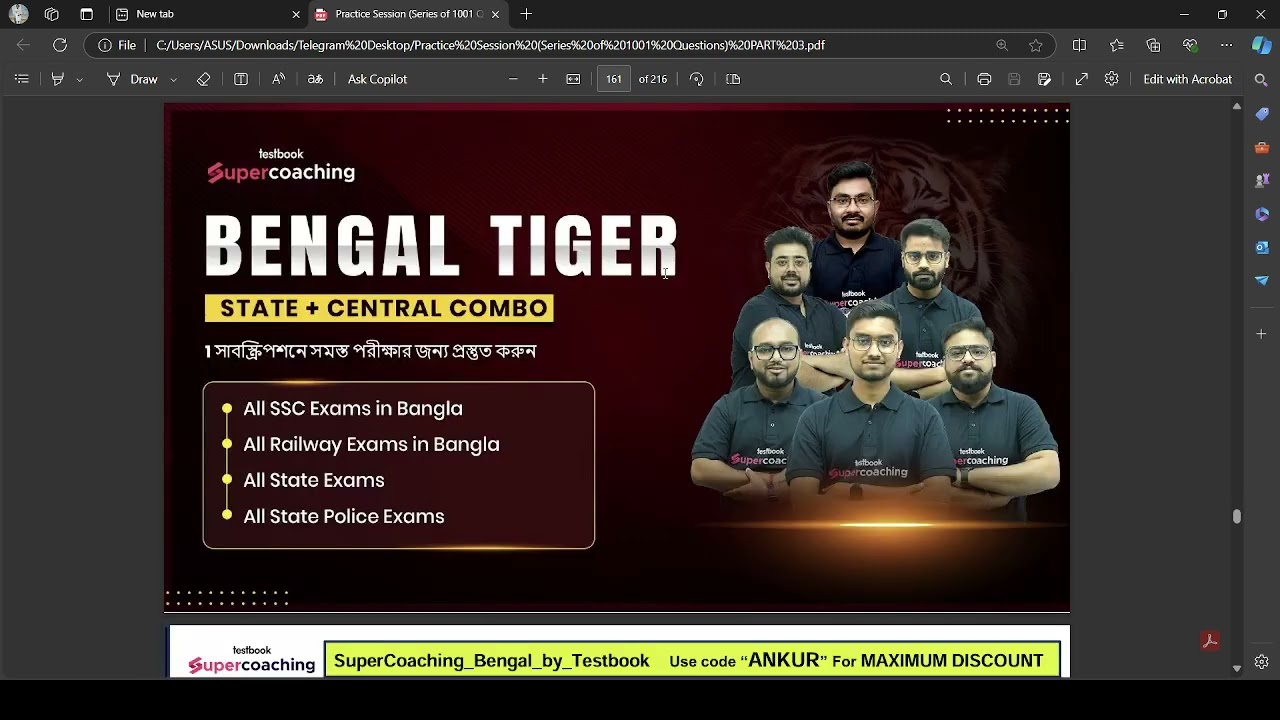Image resolution: width=1280 pixels, height=720 pixels.
Task: Open split screen view
Action: coord(1079,45)
